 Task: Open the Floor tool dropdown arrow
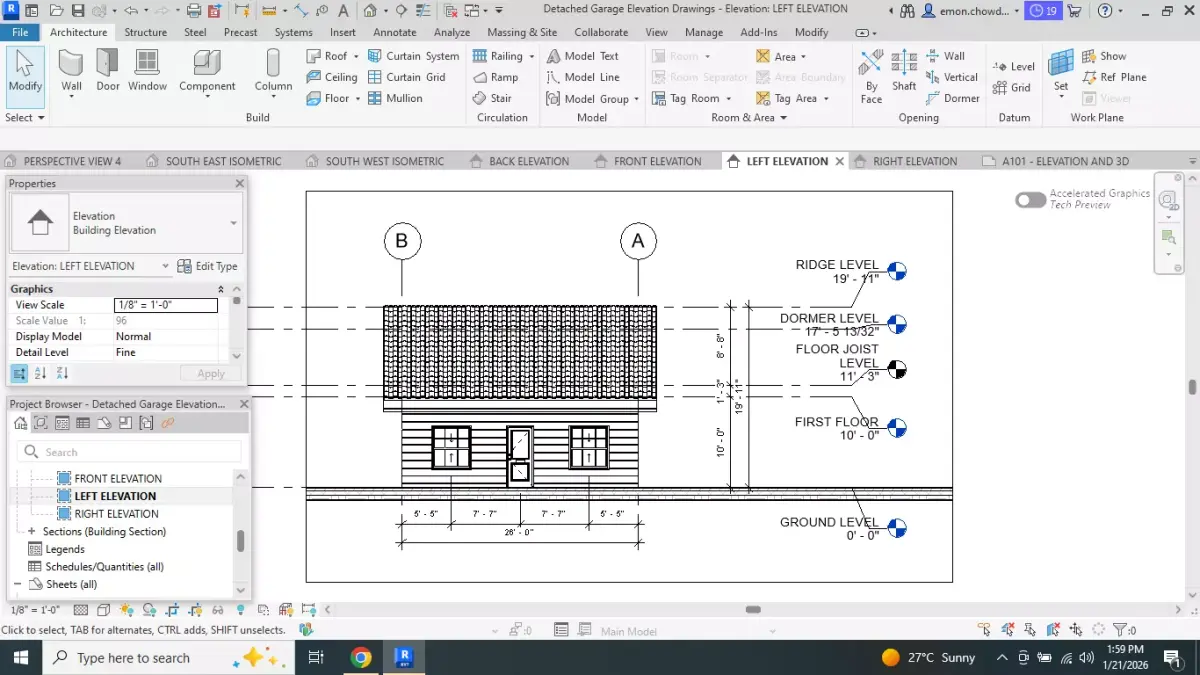(358, 98)
